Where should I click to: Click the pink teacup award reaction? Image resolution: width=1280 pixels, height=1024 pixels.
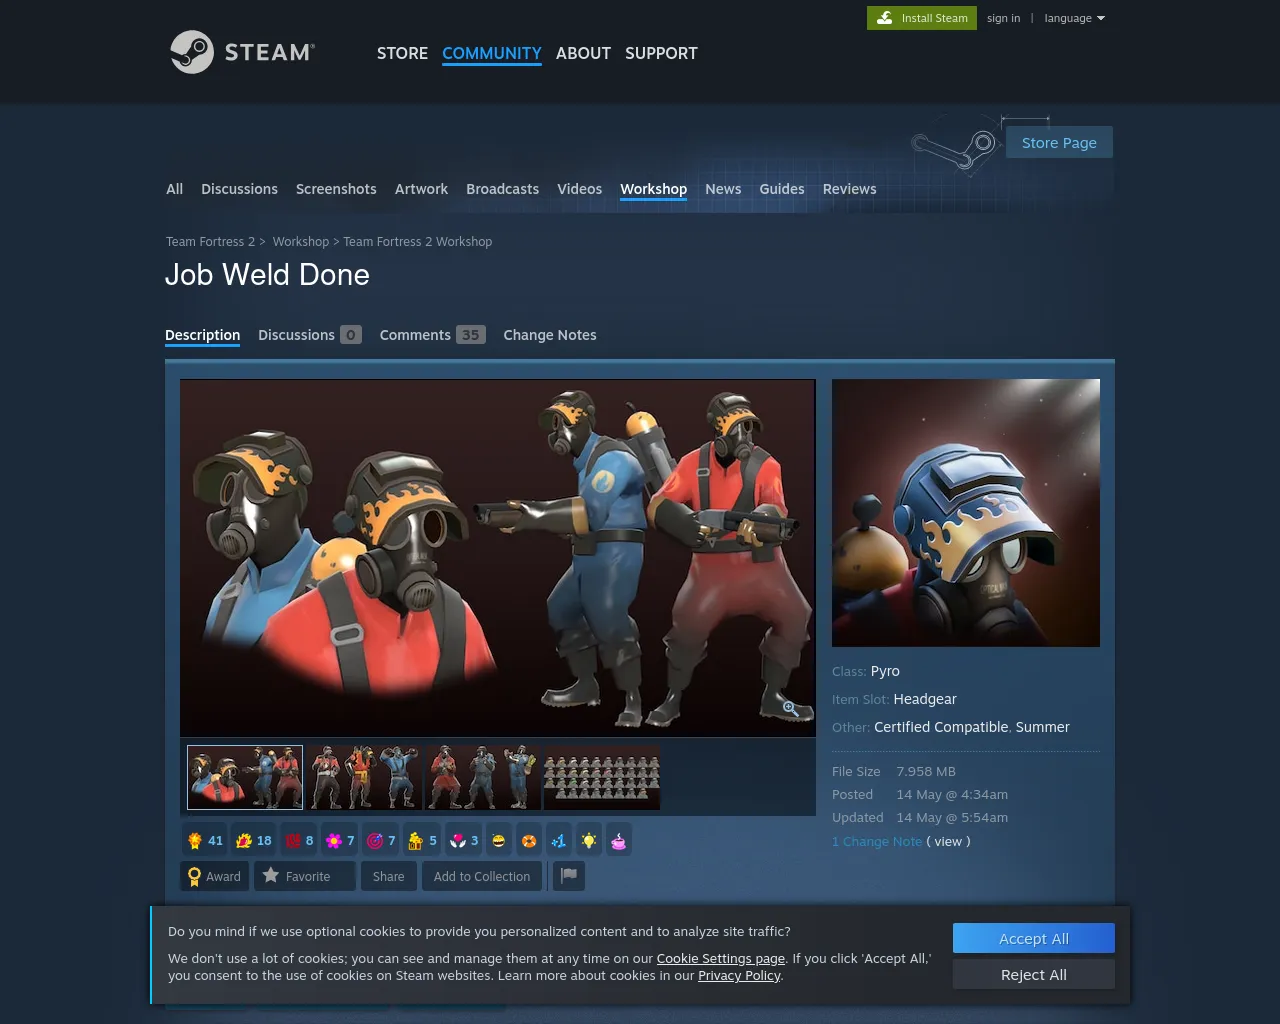tap(619, 841)
